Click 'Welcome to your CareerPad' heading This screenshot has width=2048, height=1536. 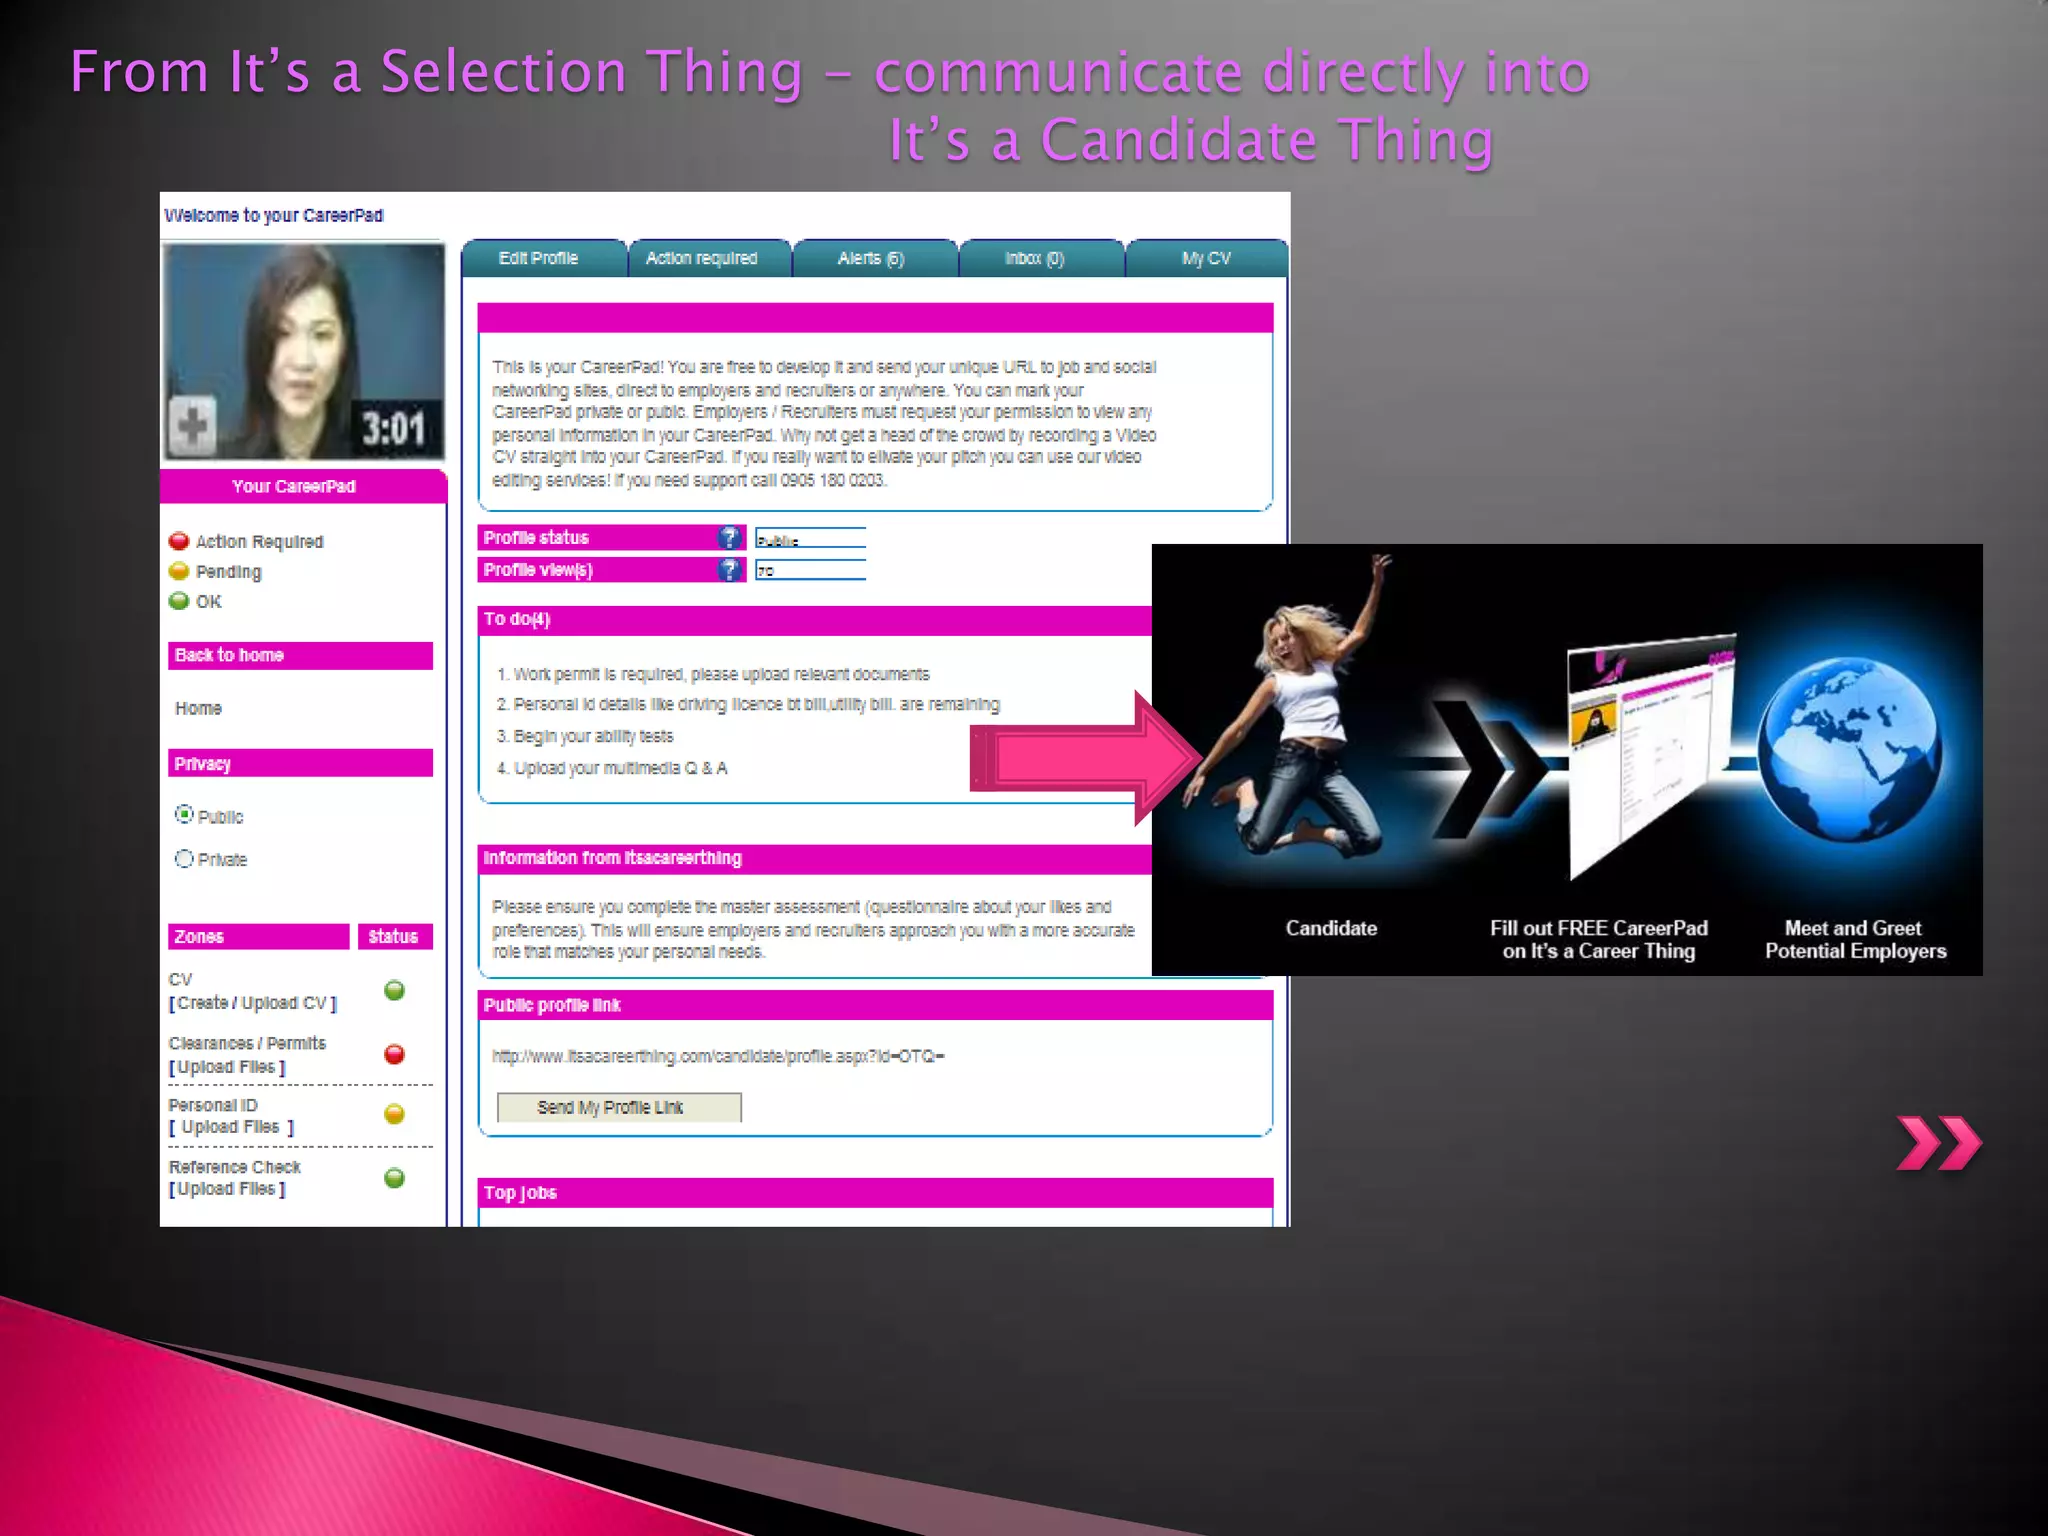pos(274,215)
